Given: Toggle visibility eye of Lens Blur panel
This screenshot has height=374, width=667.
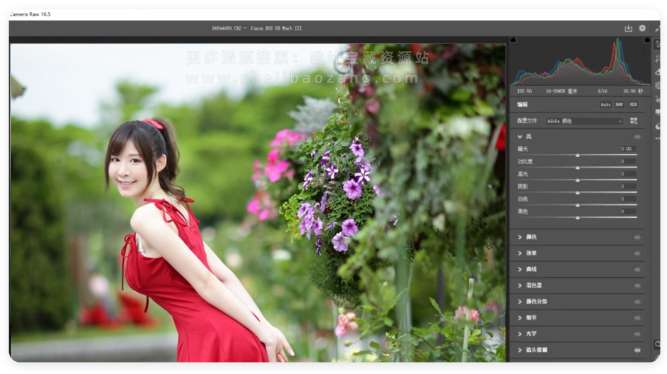Looking at the screenshot, I should click(x=637, y=350).
